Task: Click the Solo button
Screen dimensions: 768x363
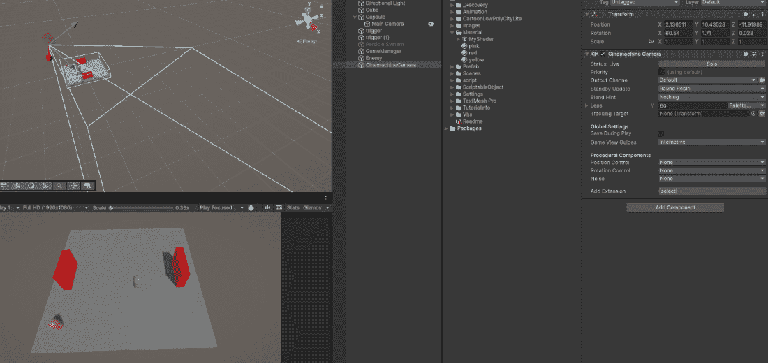Action: coord(712,64)
